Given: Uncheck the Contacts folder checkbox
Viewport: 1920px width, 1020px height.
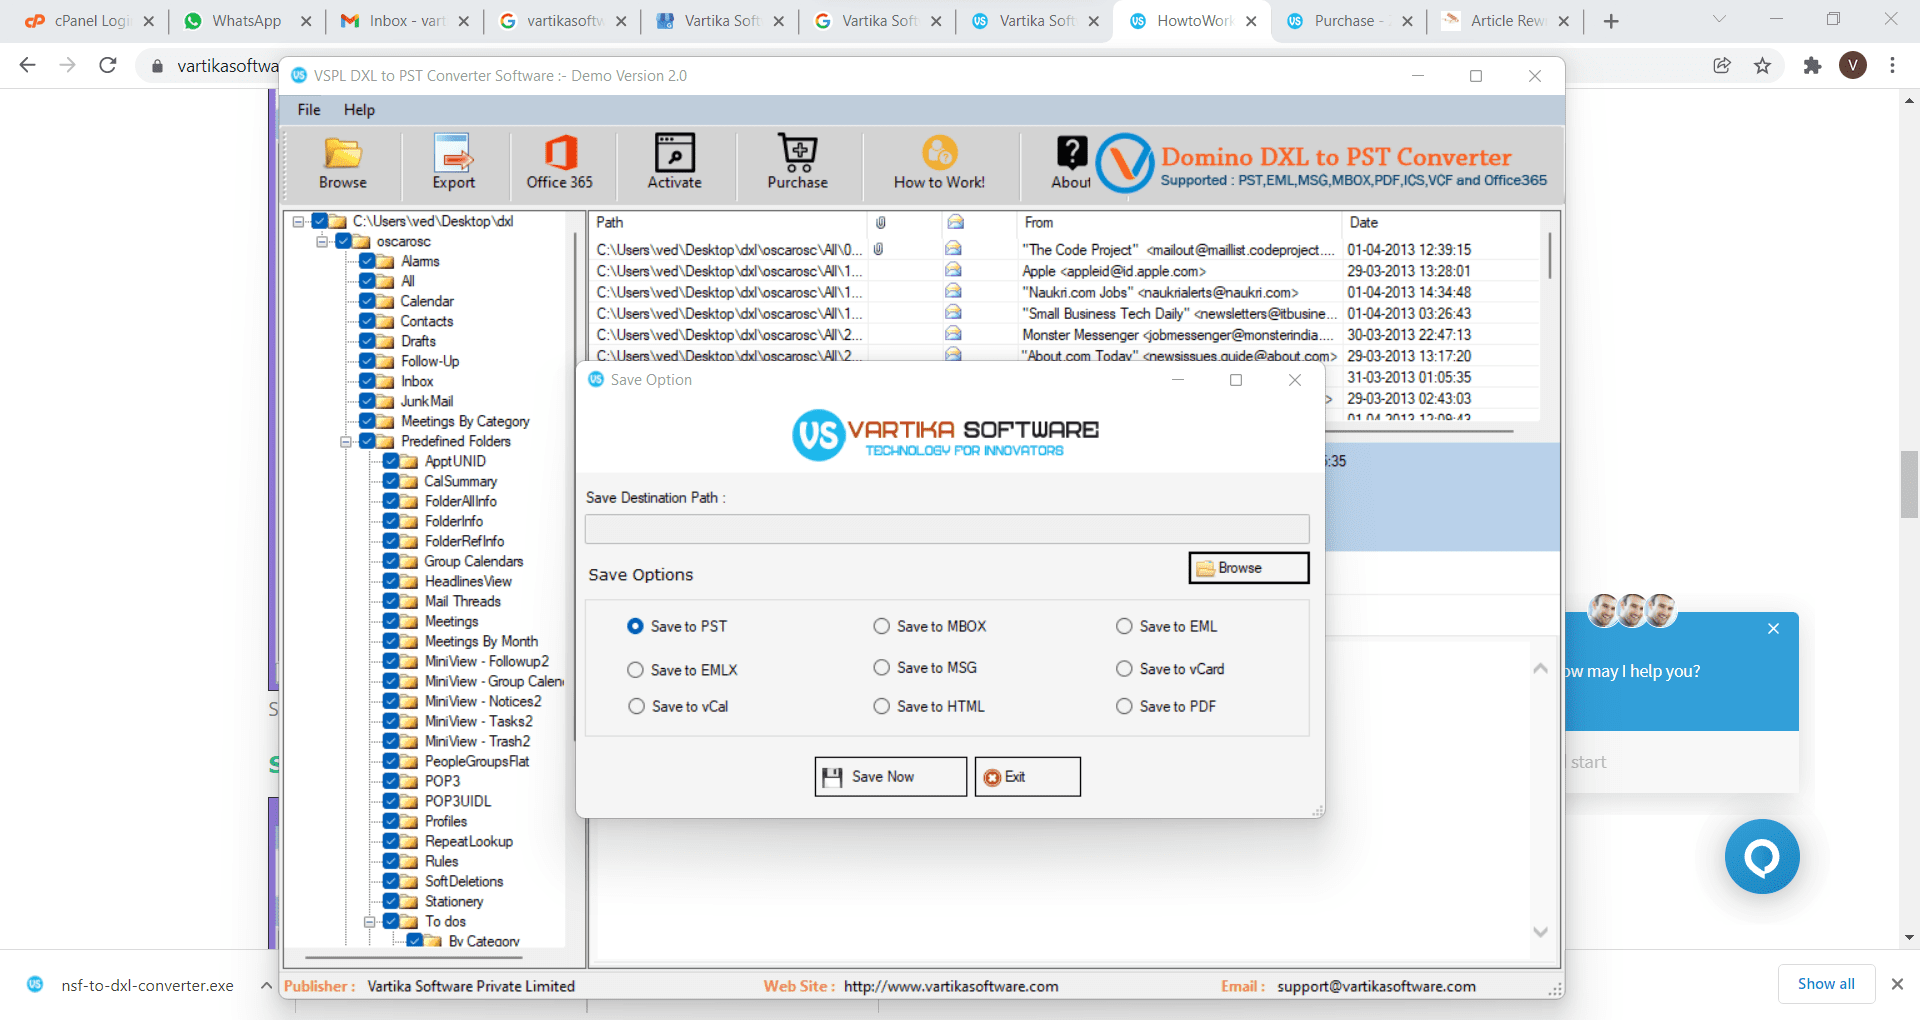Looking at the screenshot, I should point(368,321).
